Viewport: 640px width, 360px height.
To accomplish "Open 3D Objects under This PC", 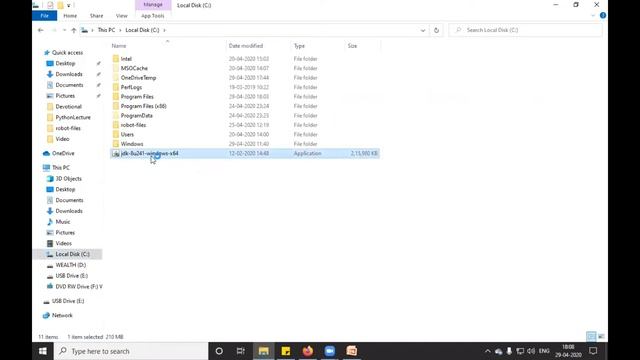I will (68, 178).
